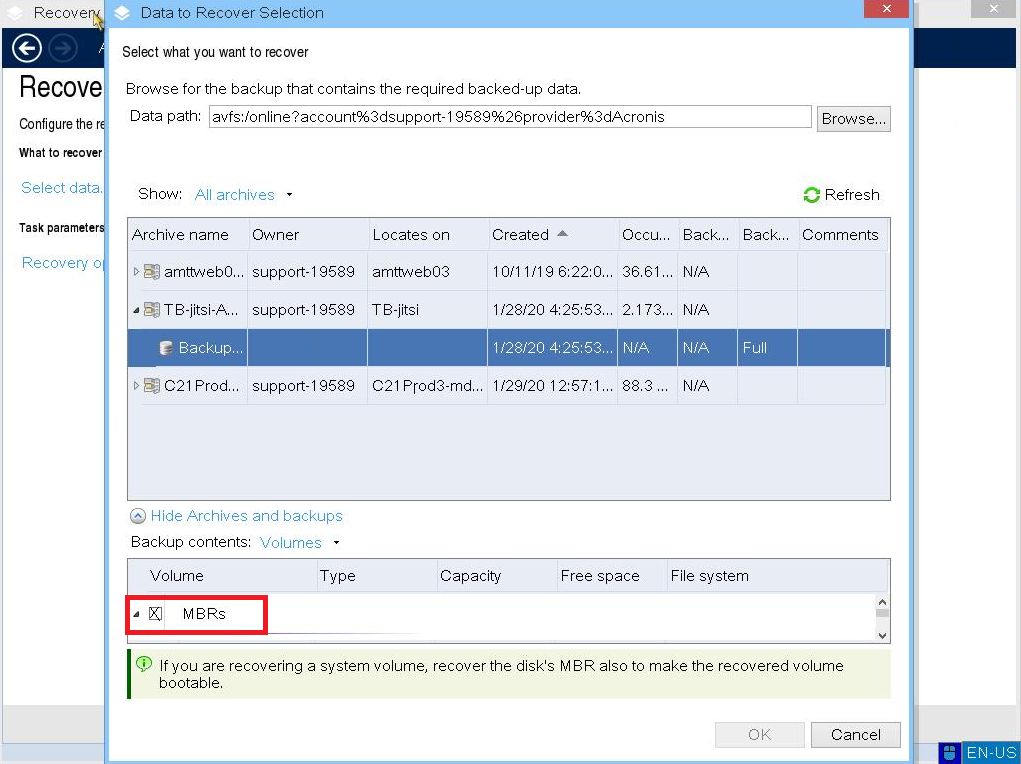The height and width of the screenshot is (764, 1021).
Task: Close the Data to Recover Selection dialog
Action: [x=886, y=9]
